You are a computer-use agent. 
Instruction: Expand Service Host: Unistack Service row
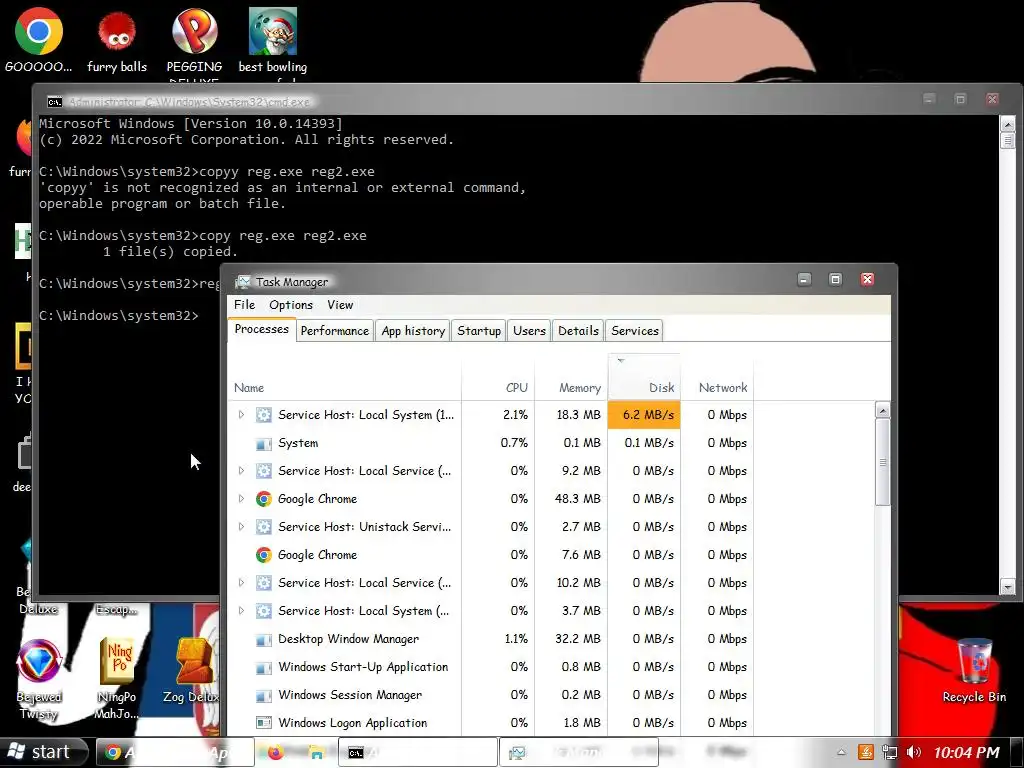(241, 527)
